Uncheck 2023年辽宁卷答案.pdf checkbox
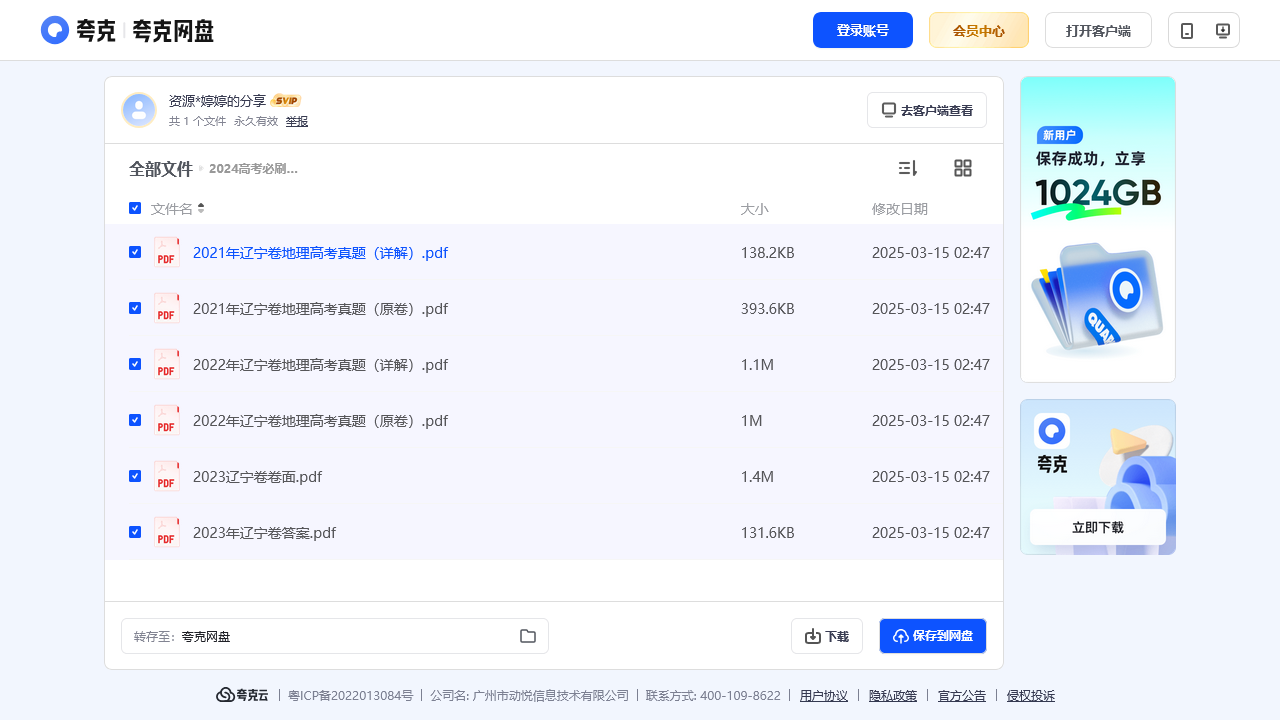The height and width of the screenshot is (720, 1280). (135, 532)
